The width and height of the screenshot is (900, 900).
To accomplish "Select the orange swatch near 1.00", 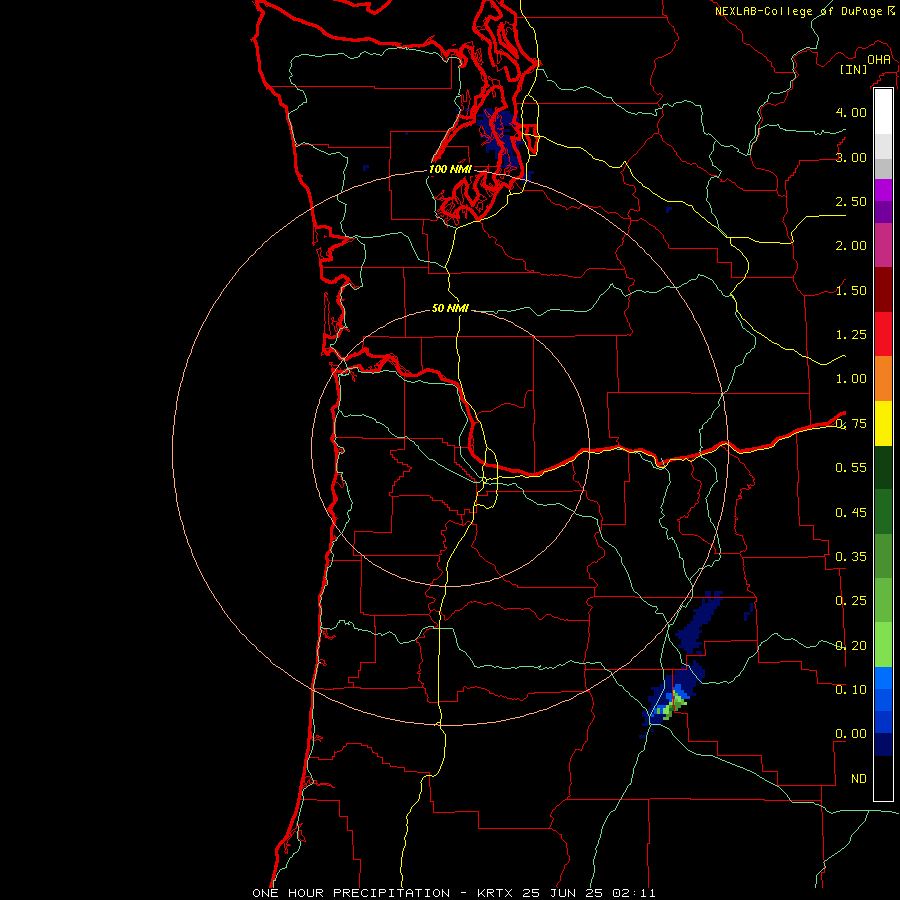I will 883,379.
